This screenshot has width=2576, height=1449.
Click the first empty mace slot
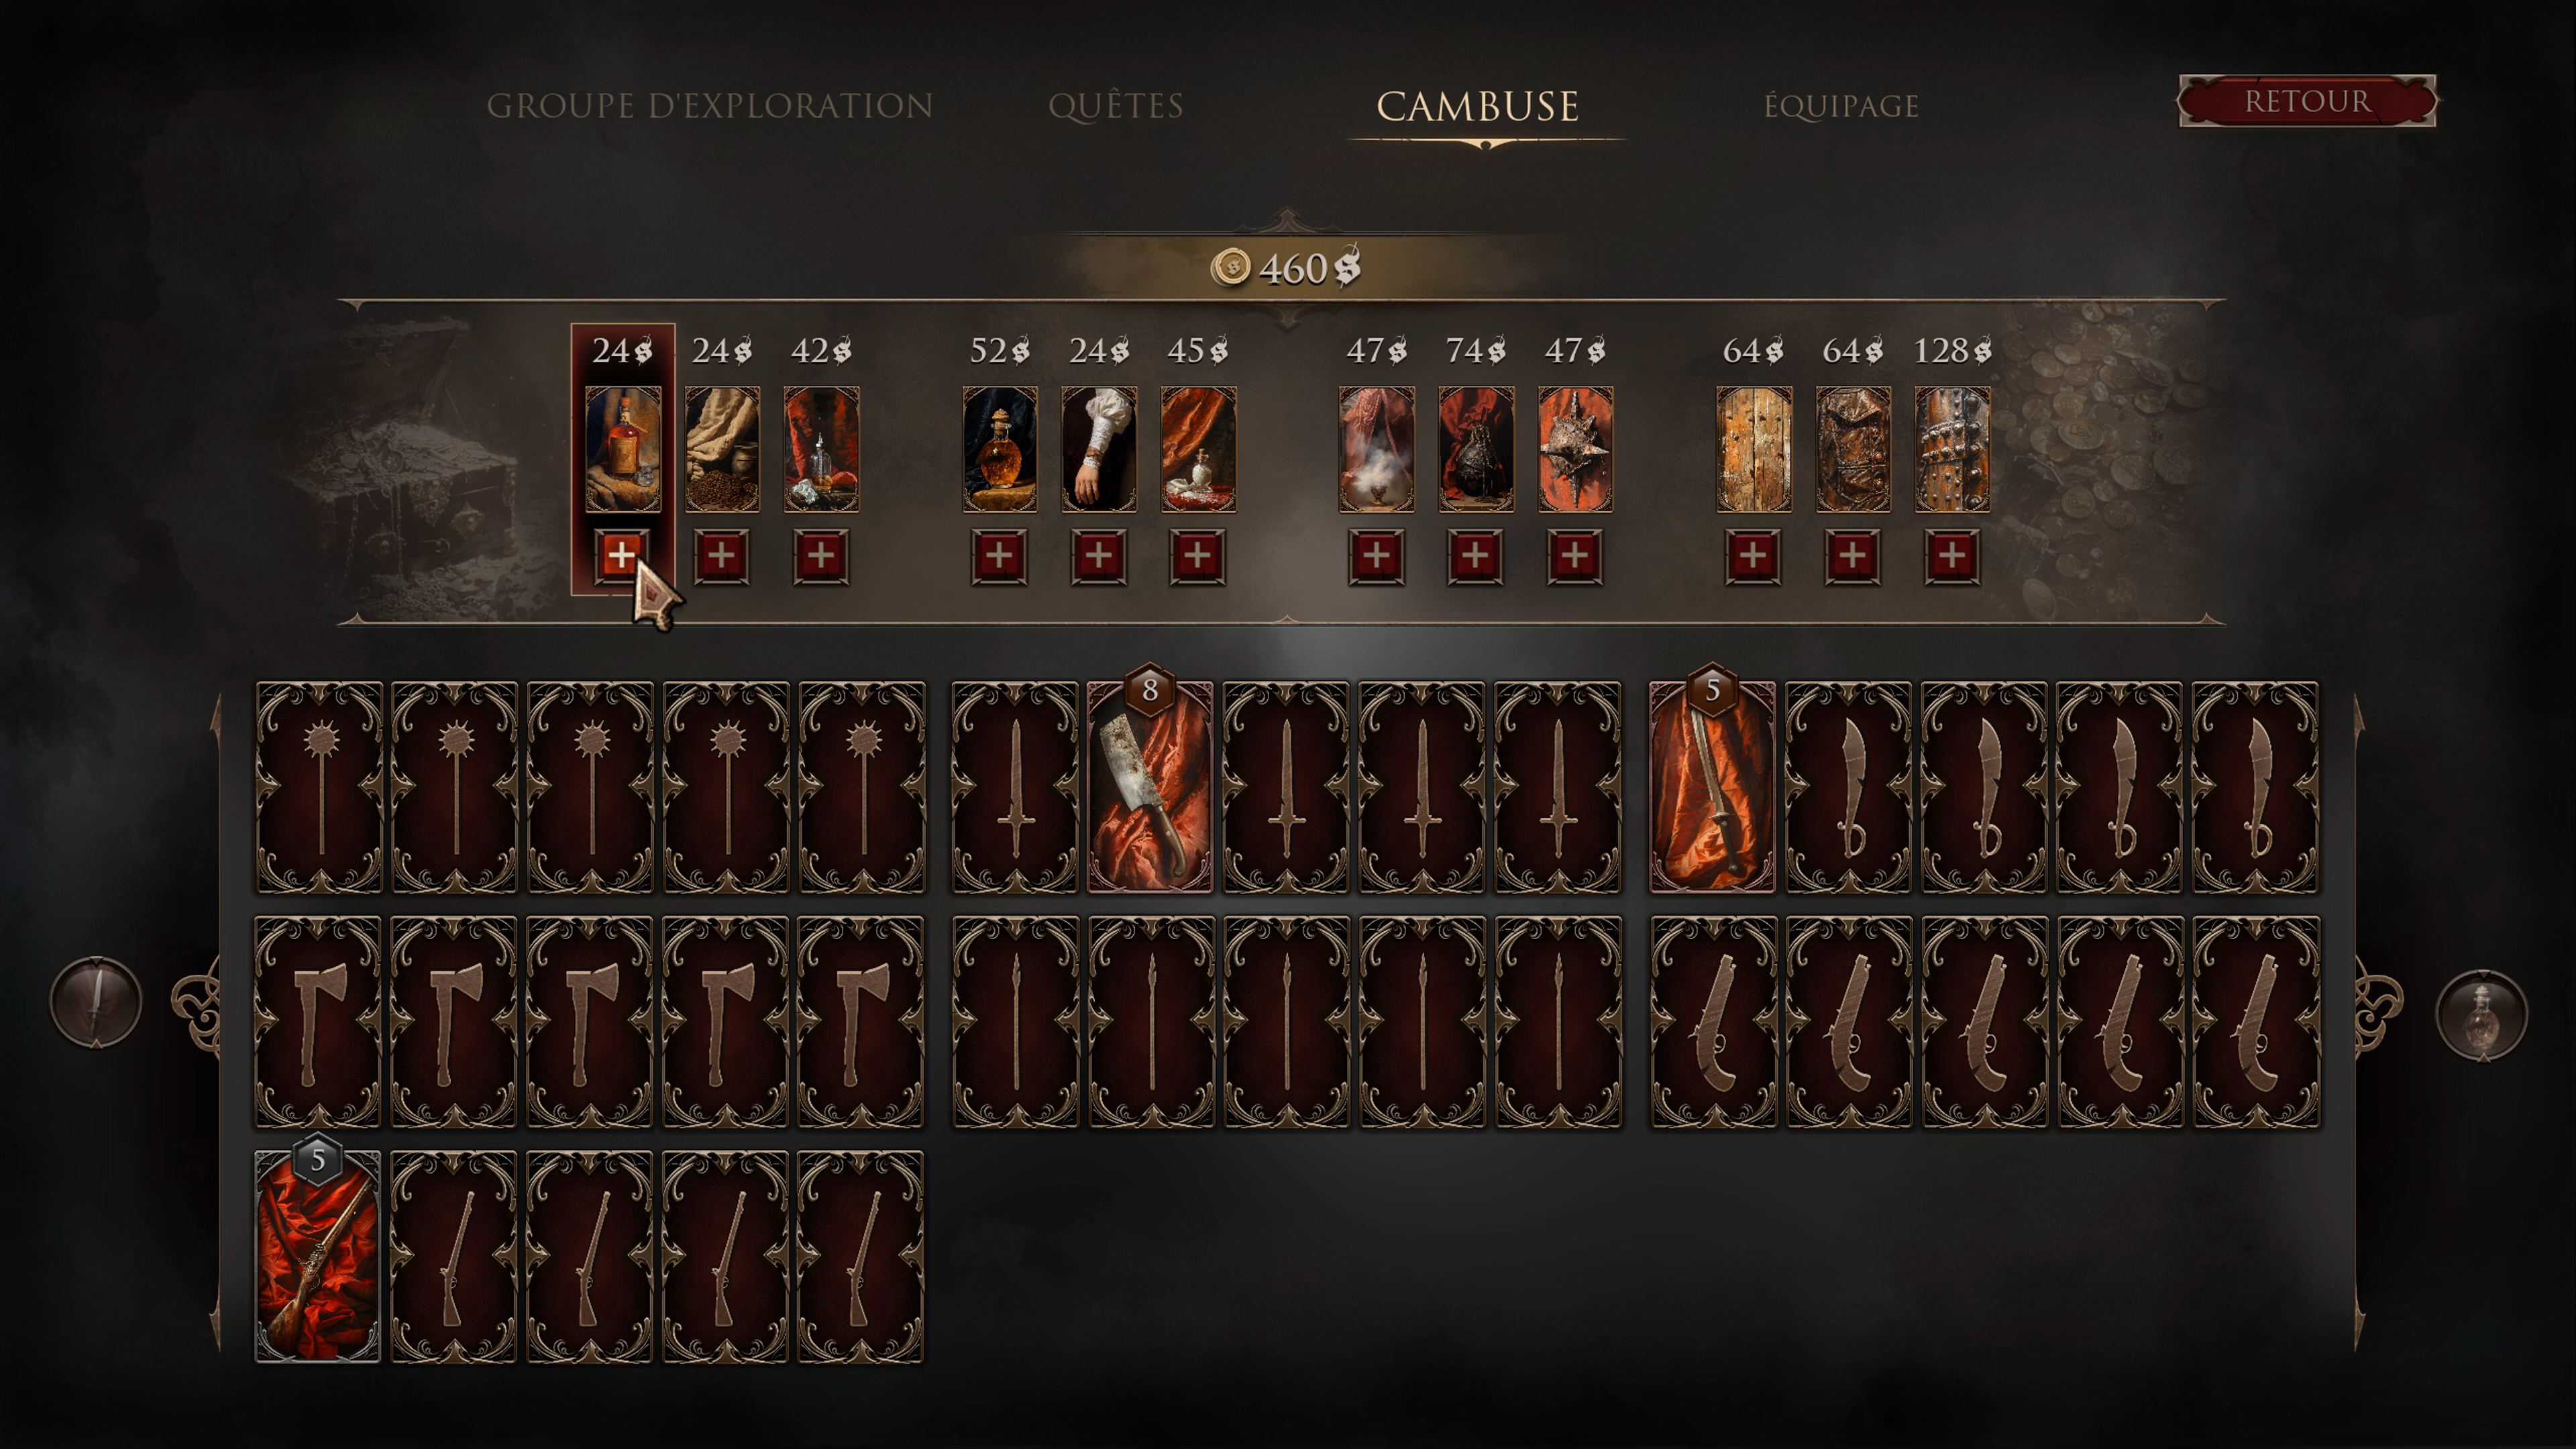319,787
